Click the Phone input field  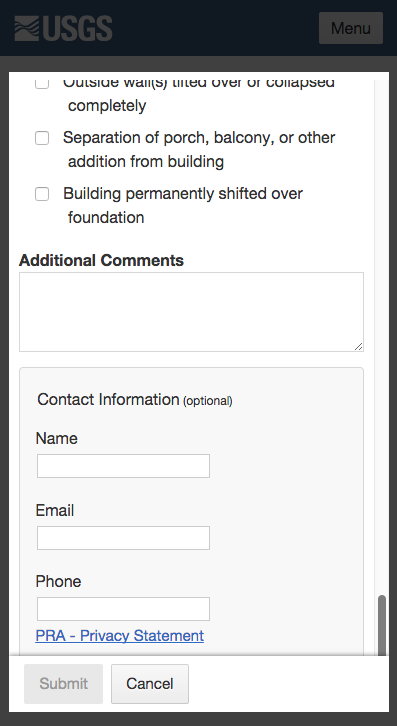point(123,609)
